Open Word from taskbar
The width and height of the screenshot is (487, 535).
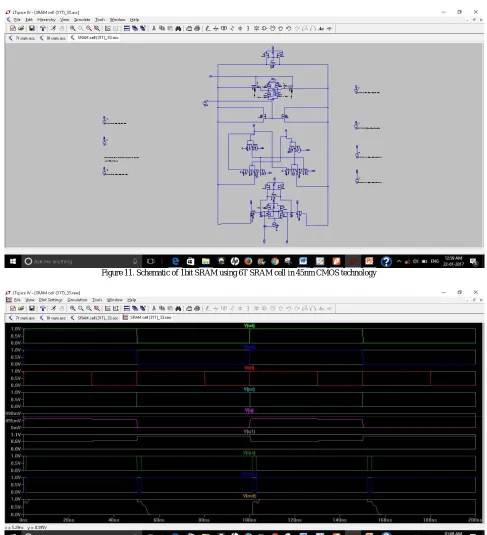(x=303, y=261)
